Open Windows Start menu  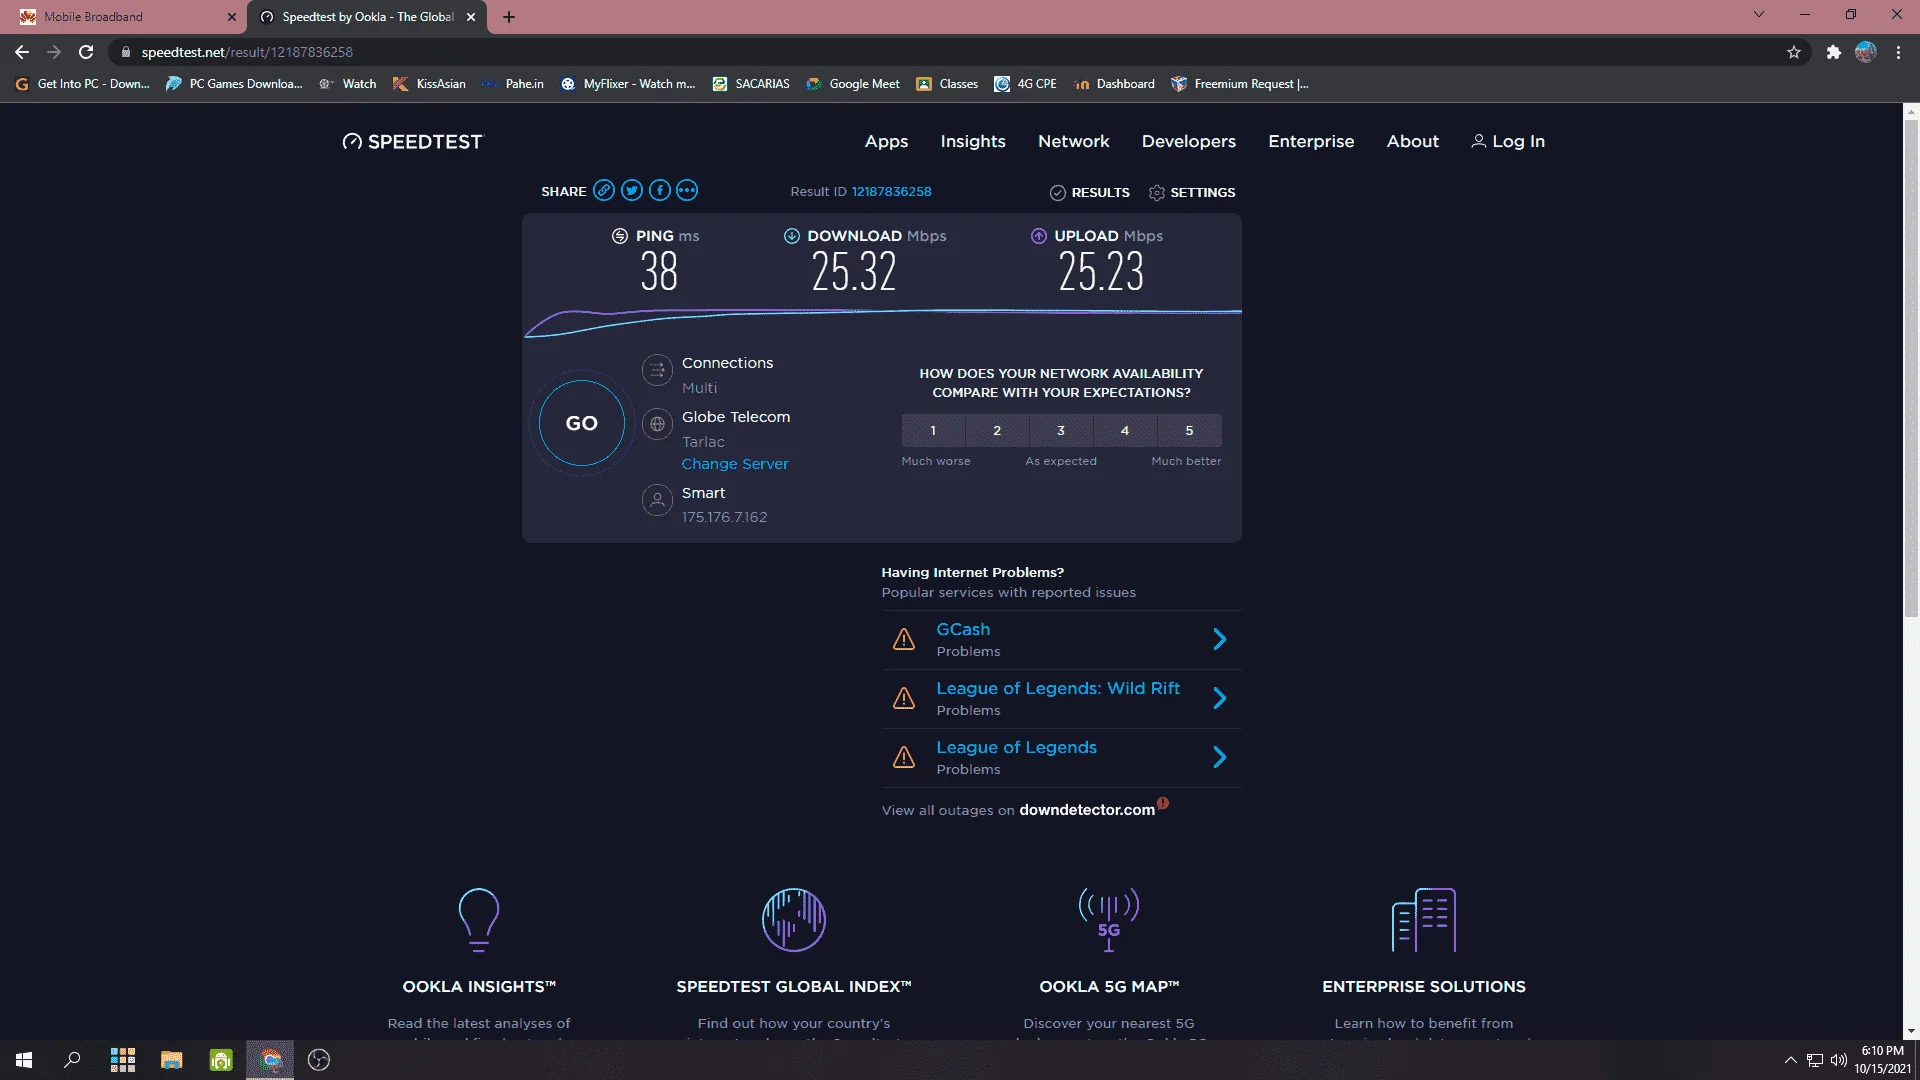pos(24,1060)
